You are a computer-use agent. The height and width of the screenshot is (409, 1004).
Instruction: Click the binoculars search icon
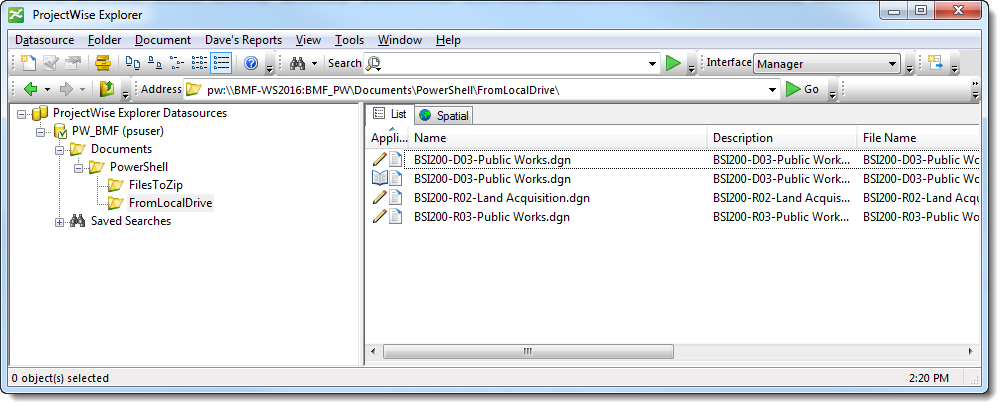[x=297, y=63]
